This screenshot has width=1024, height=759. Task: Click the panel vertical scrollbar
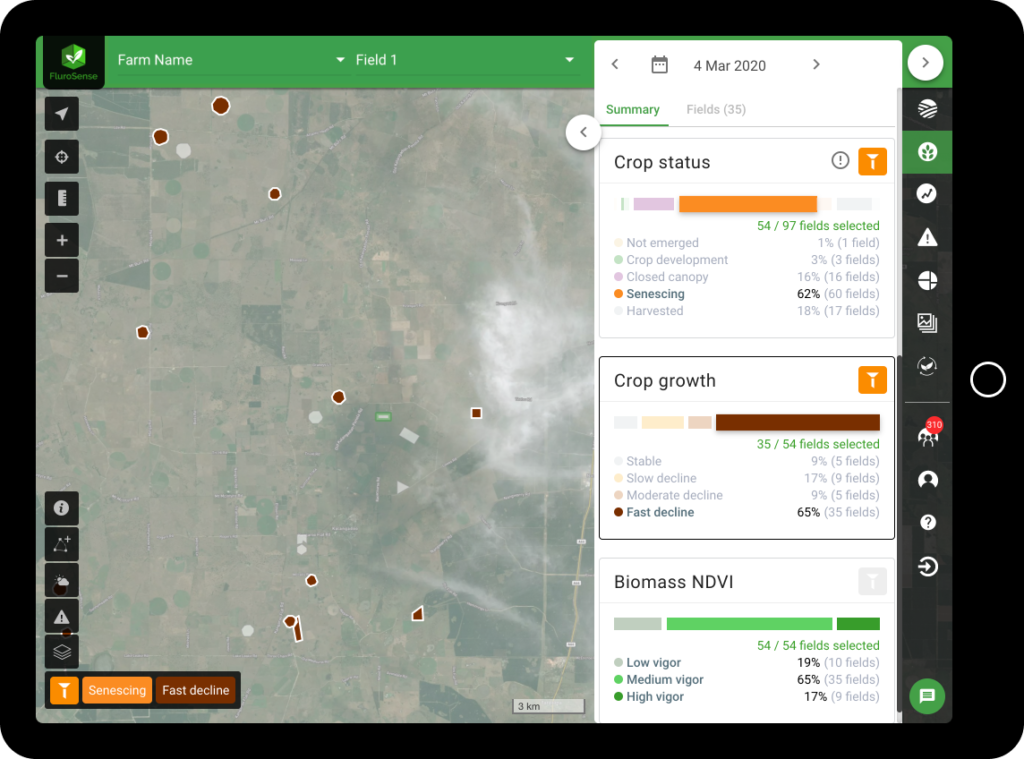[x=899, y=534]
